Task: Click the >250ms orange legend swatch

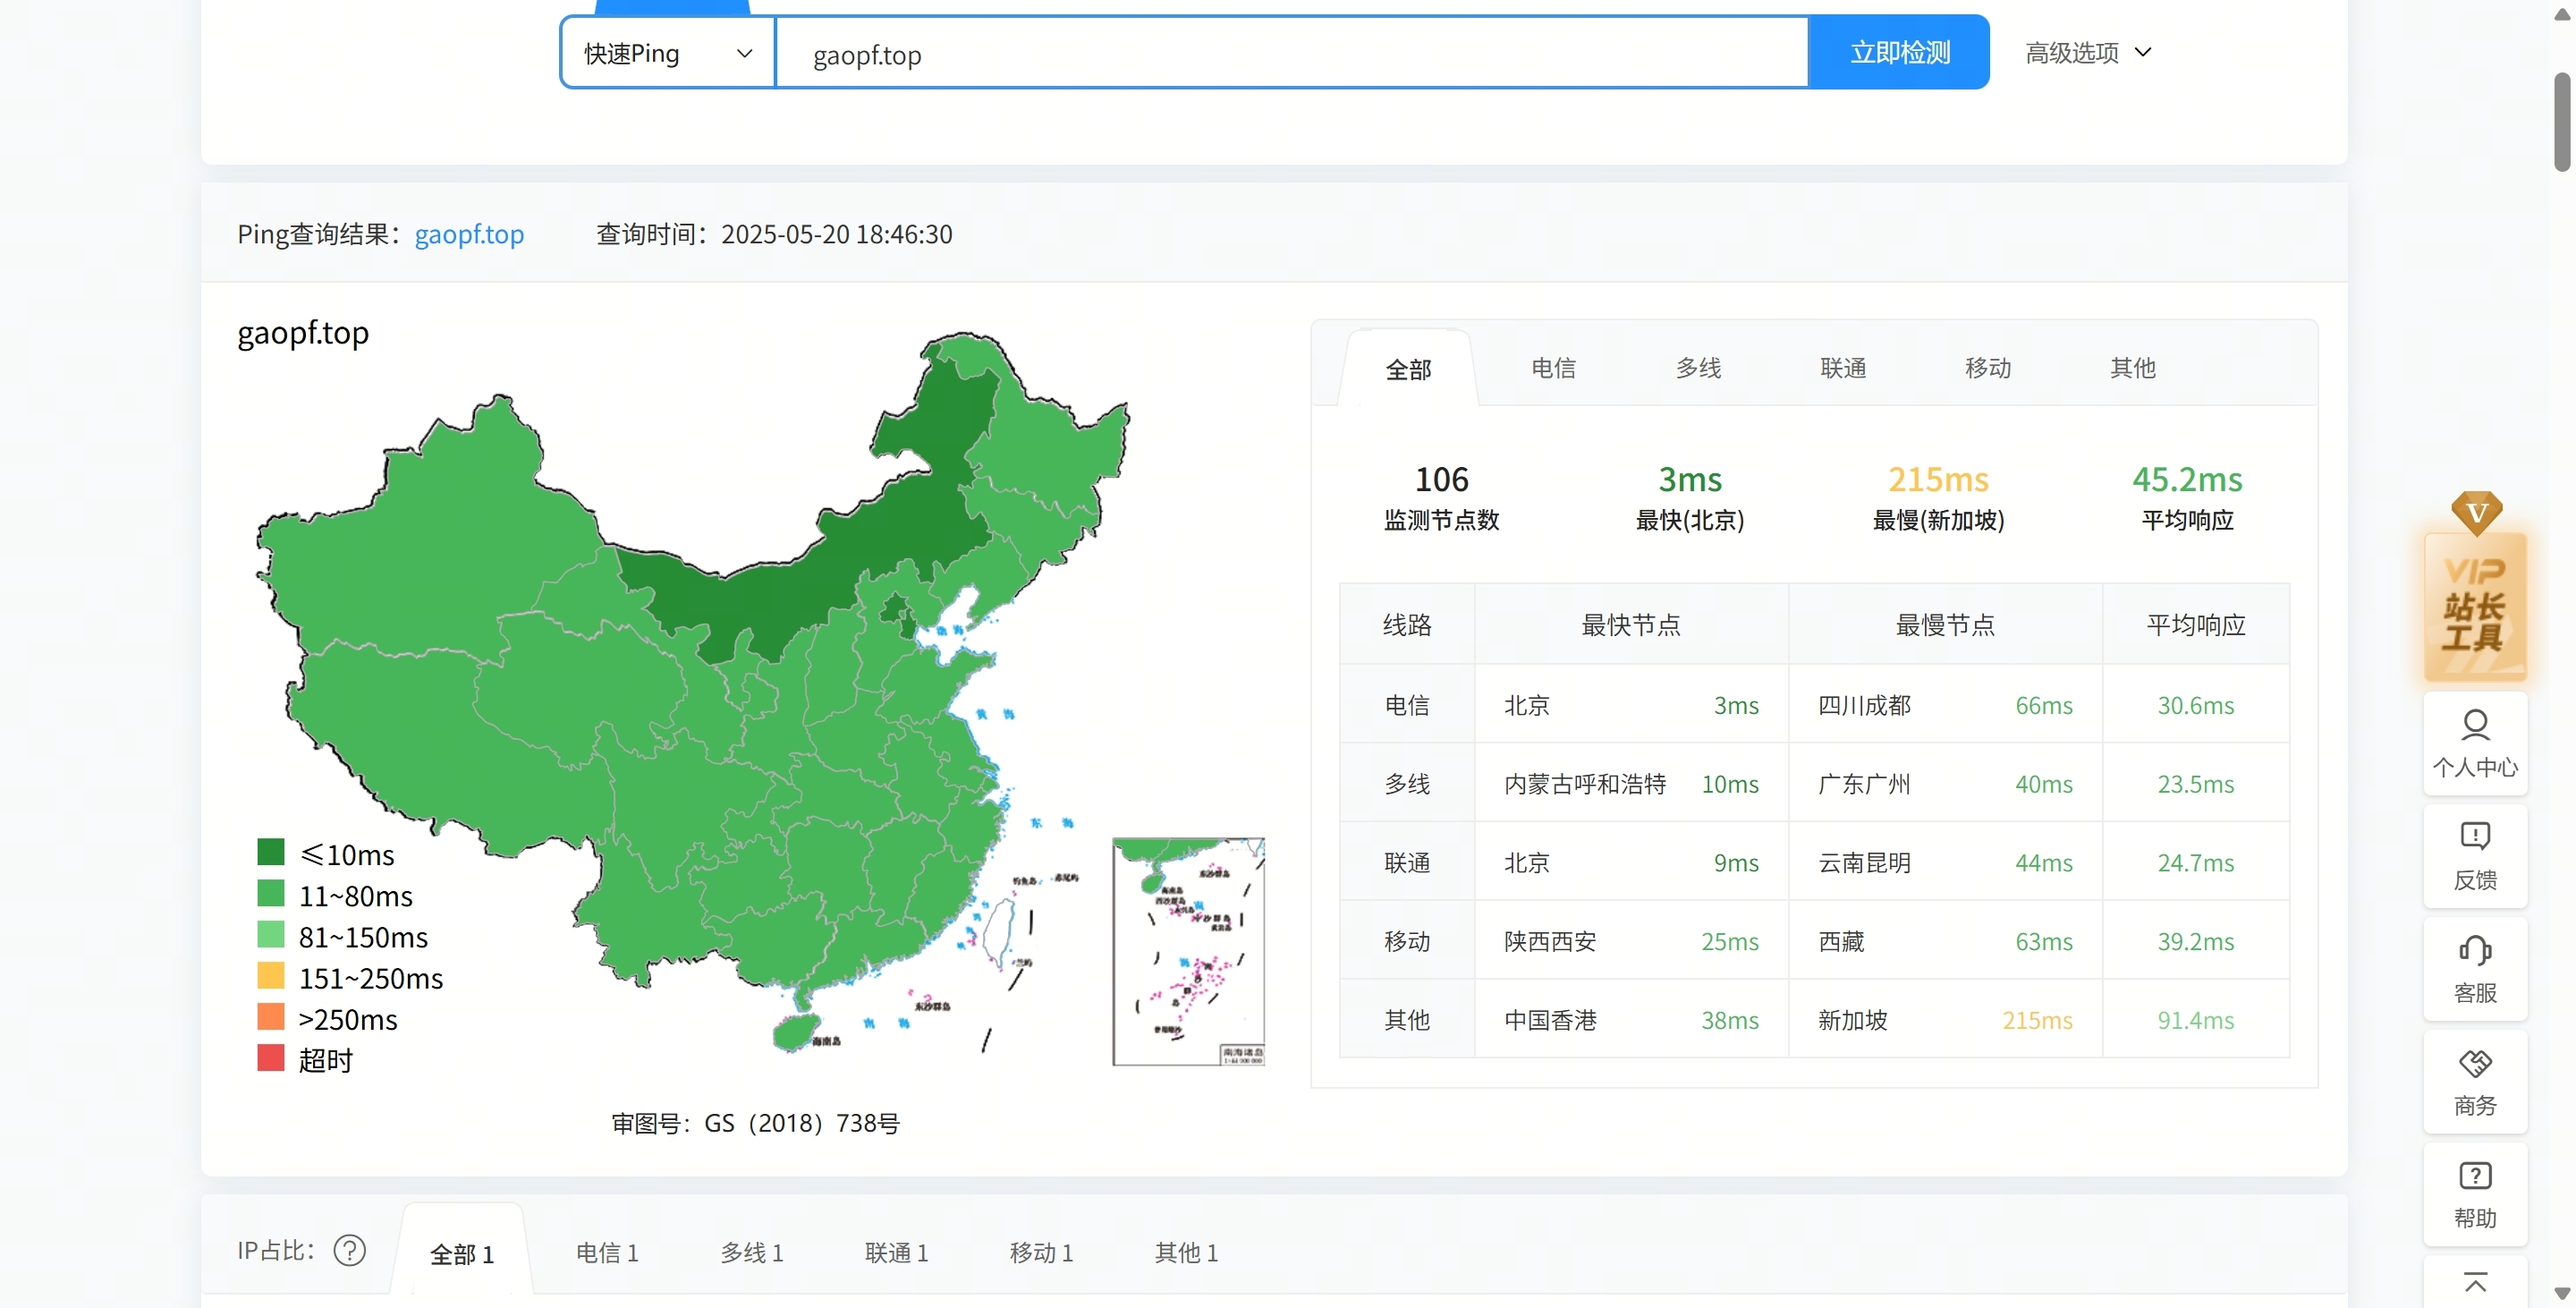Action: click(x=271, y=1016)
